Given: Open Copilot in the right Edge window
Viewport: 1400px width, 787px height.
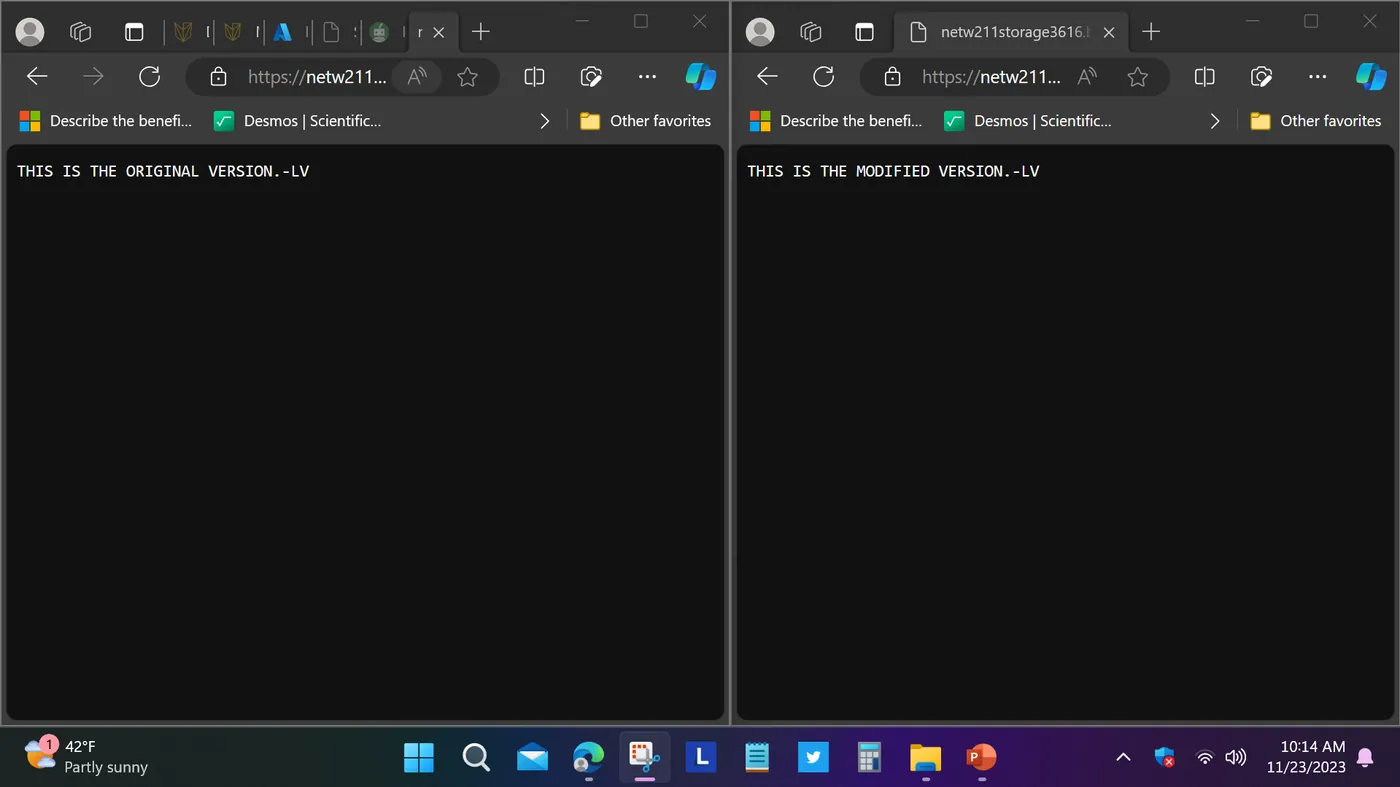Looking at the screenshot, I should pos(1371,76).
